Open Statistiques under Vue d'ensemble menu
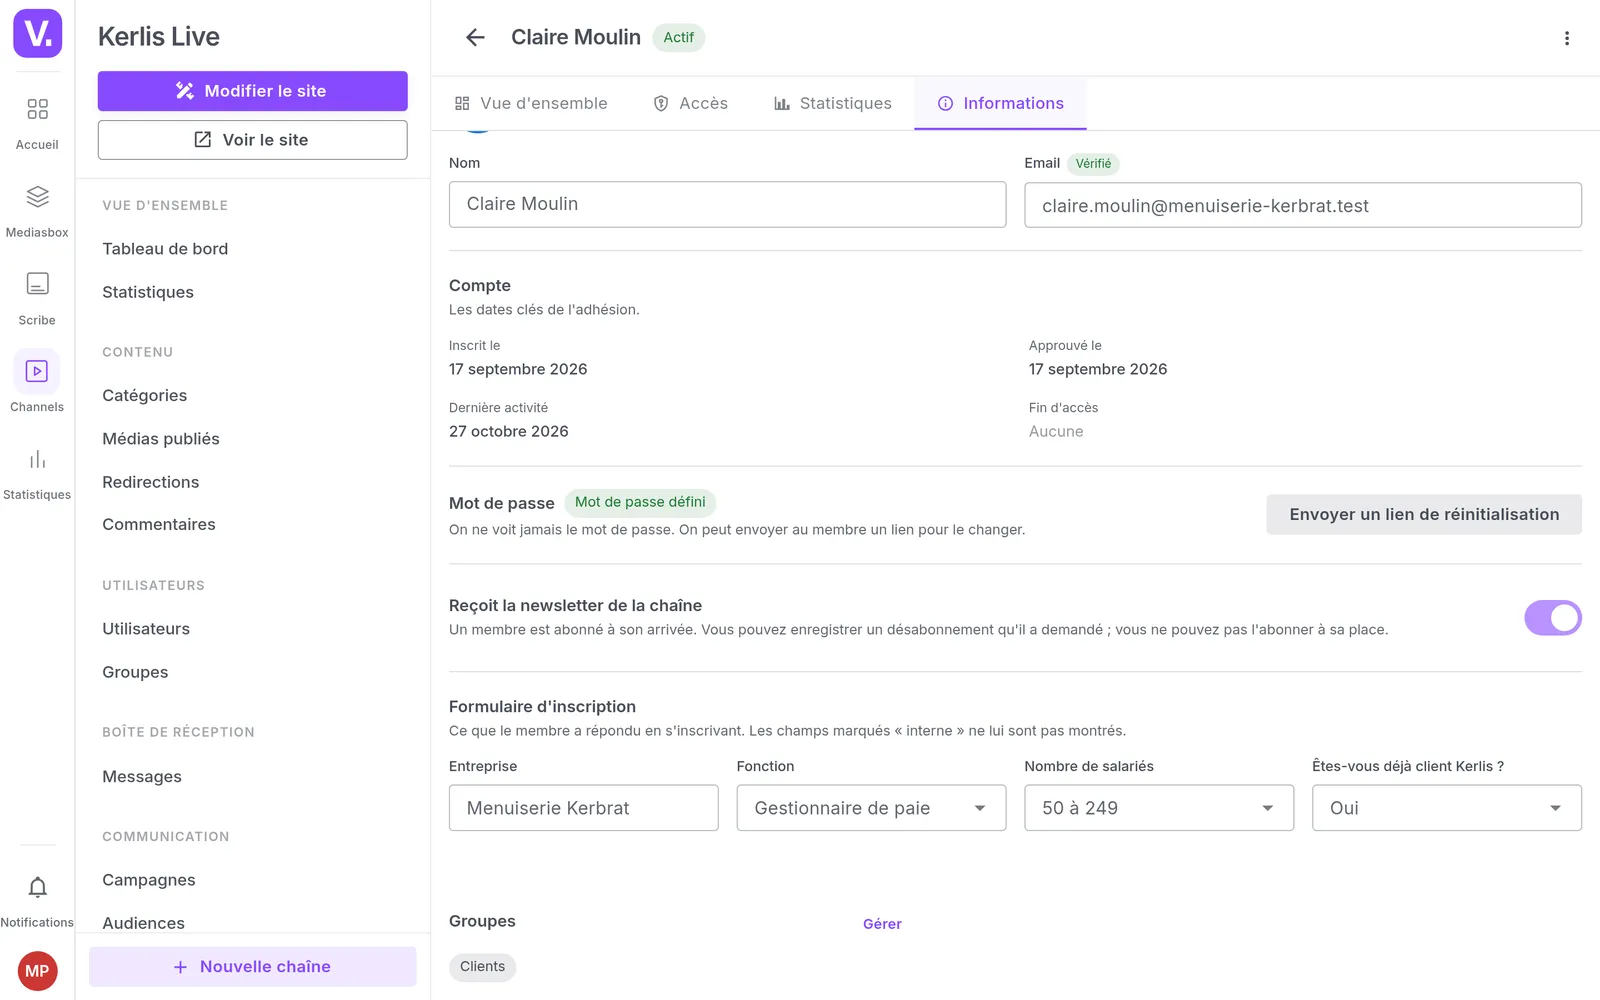This screenshot has height=1000, width=1600. click(x=148, y=292)
